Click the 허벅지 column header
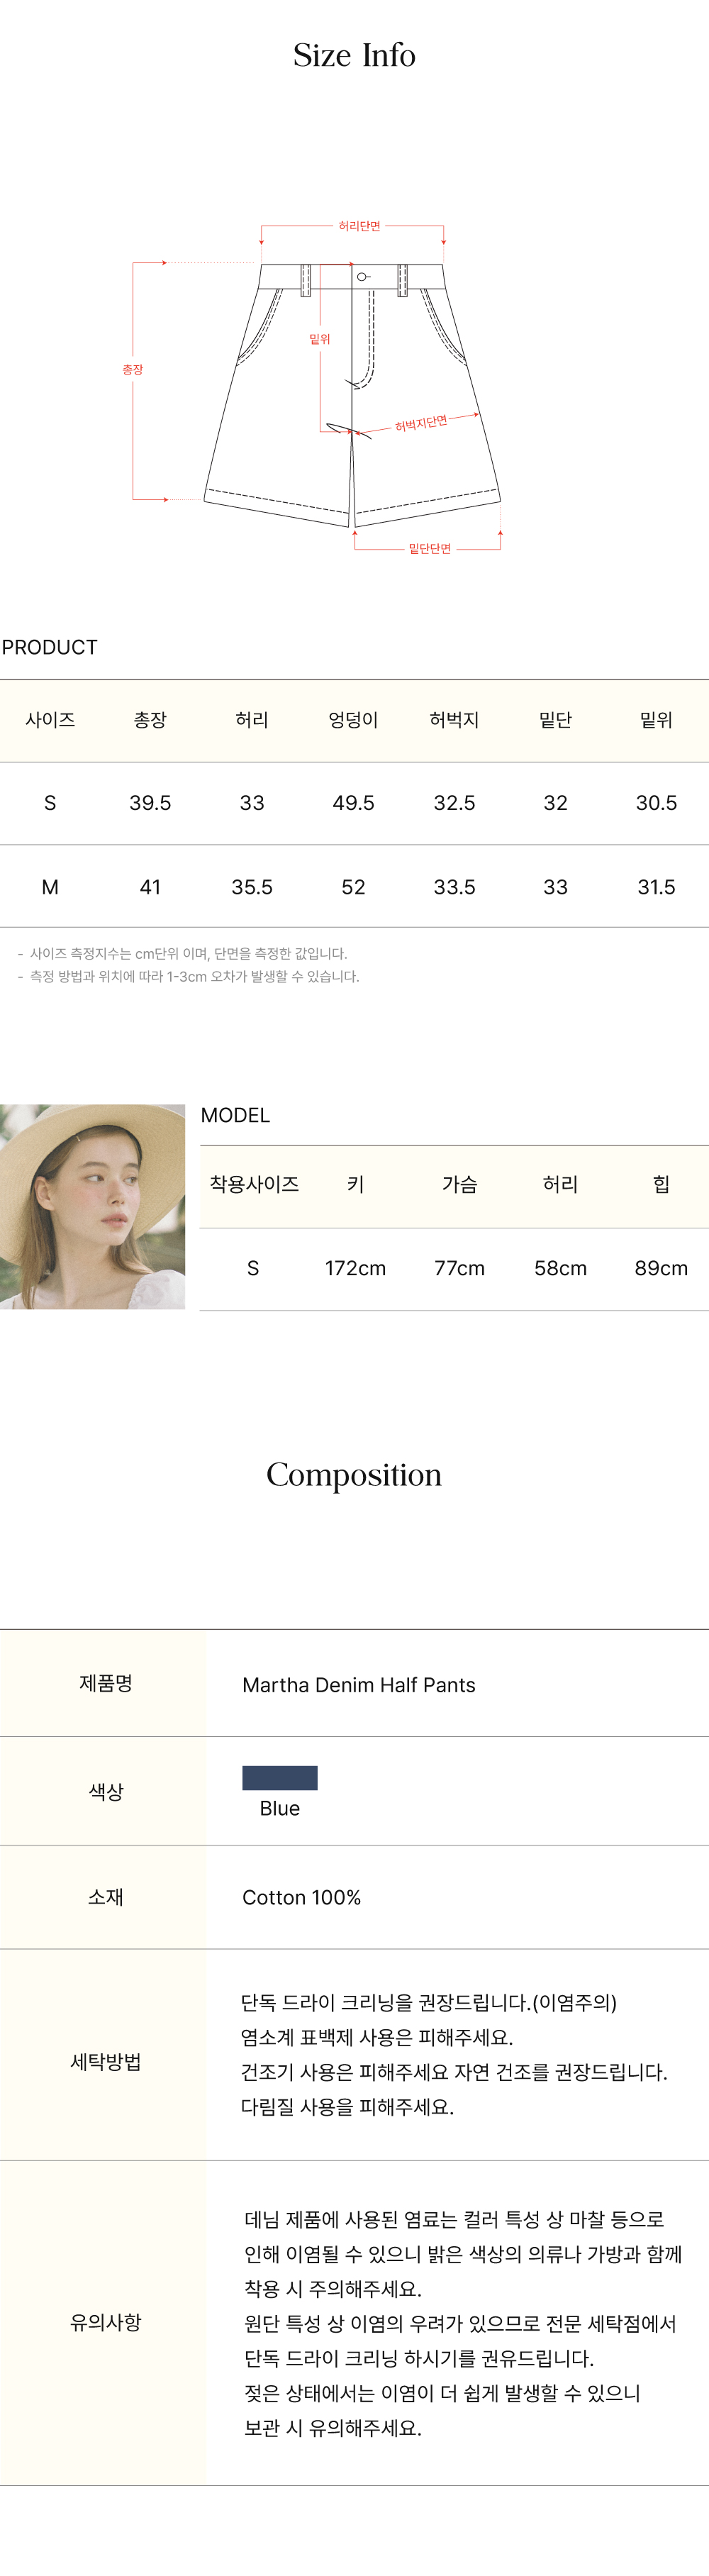The width and height of the screenshot is (709, 2576). tap(454, 720)
